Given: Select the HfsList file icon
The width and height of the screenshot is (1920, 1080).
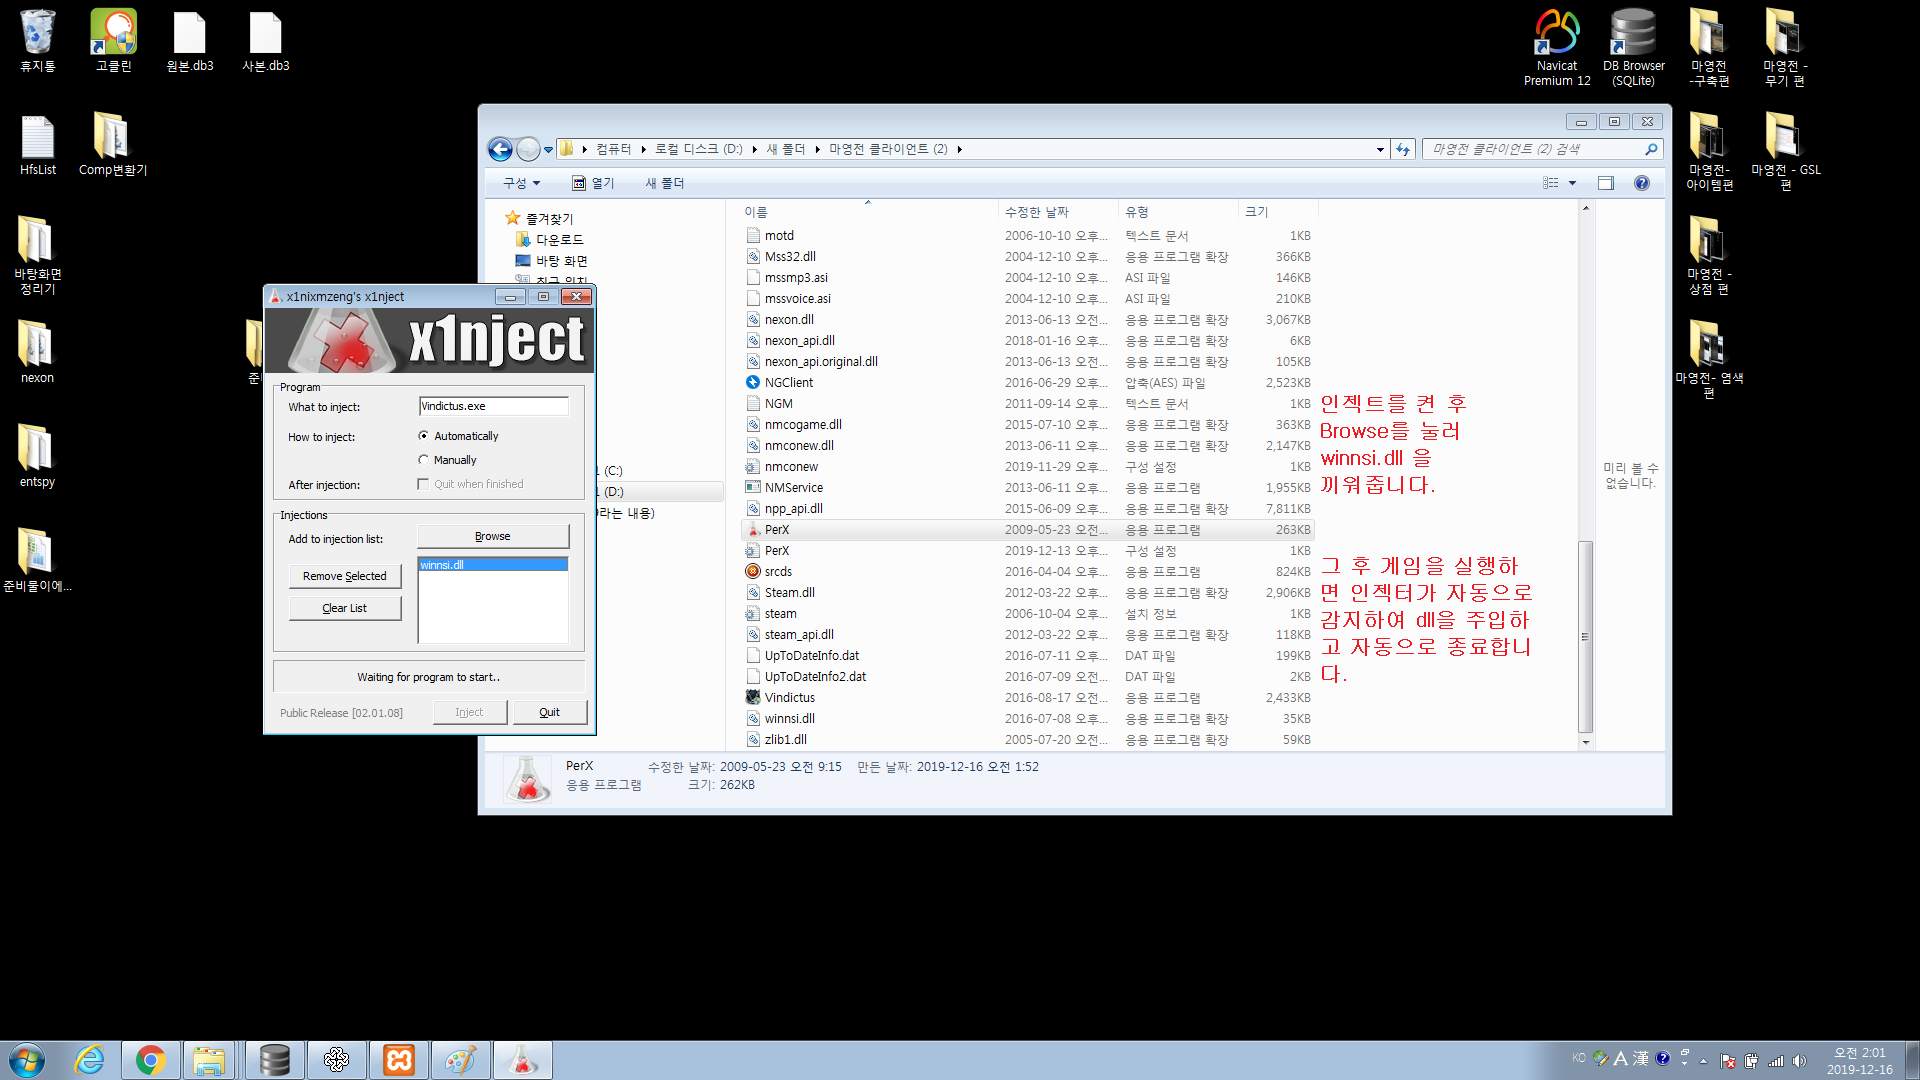Looking at the screenshot, I should (38, 146).
